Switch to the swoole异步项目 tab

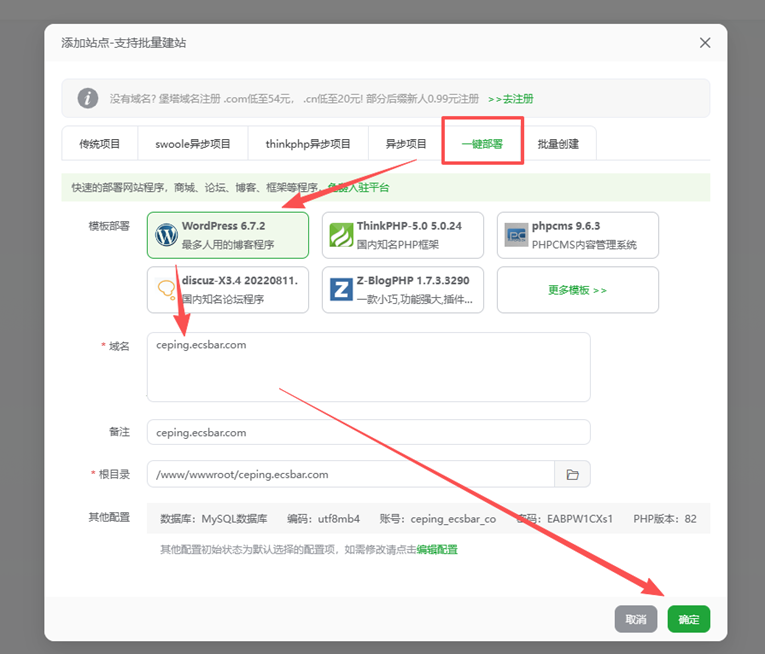(193, 144)
